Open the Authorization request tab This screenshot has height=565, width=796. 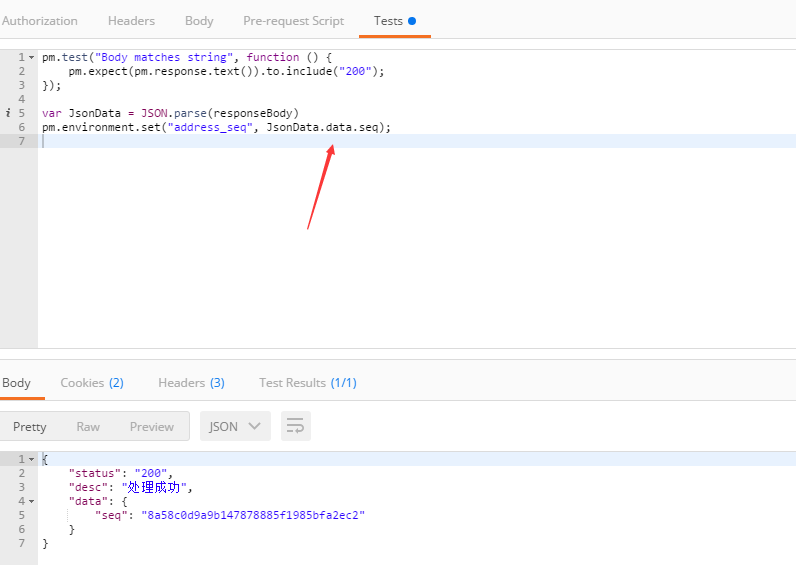click(40, 21)
